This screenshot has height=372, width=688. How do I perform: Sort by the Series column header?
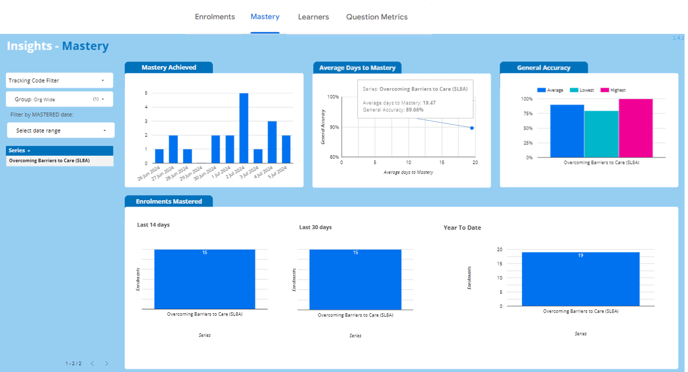59,150
